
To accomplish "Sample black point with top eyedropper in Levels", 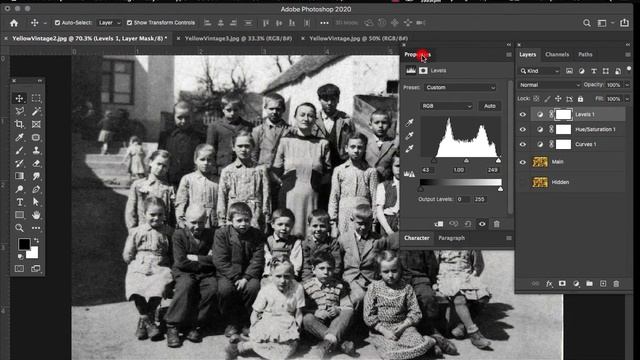I will click(409, 122).
